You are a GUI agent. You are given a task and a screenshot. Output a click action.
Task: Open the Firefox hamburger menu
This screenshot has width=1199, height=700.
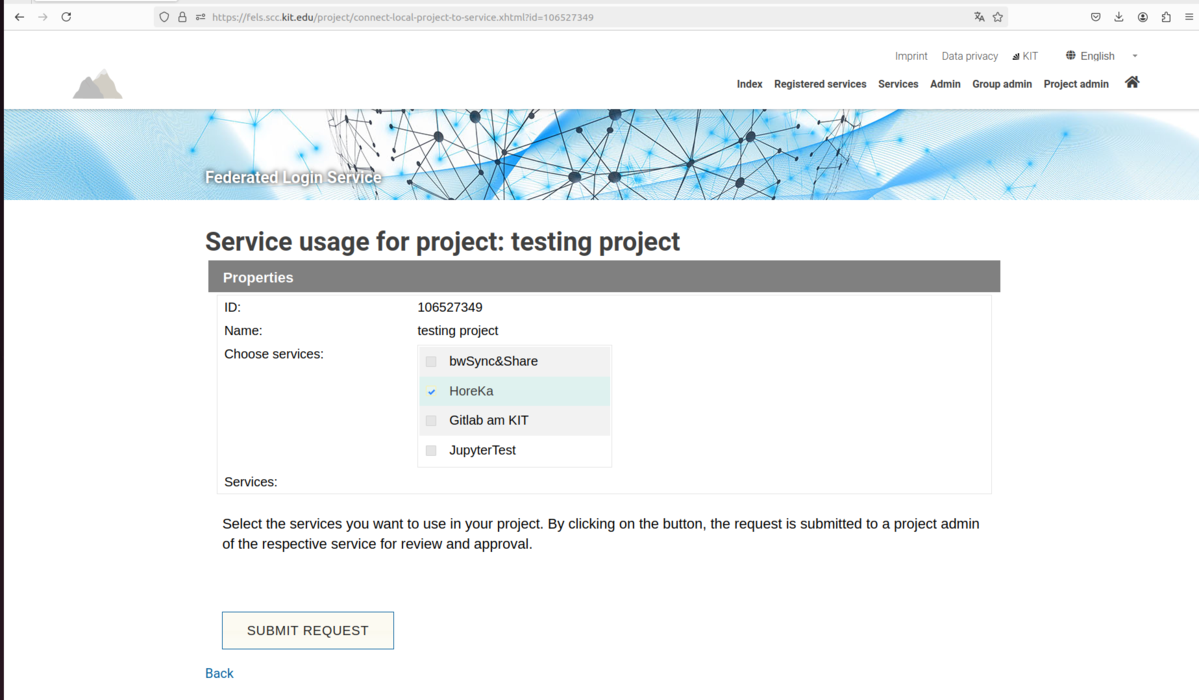click(x=1189, y=17)
